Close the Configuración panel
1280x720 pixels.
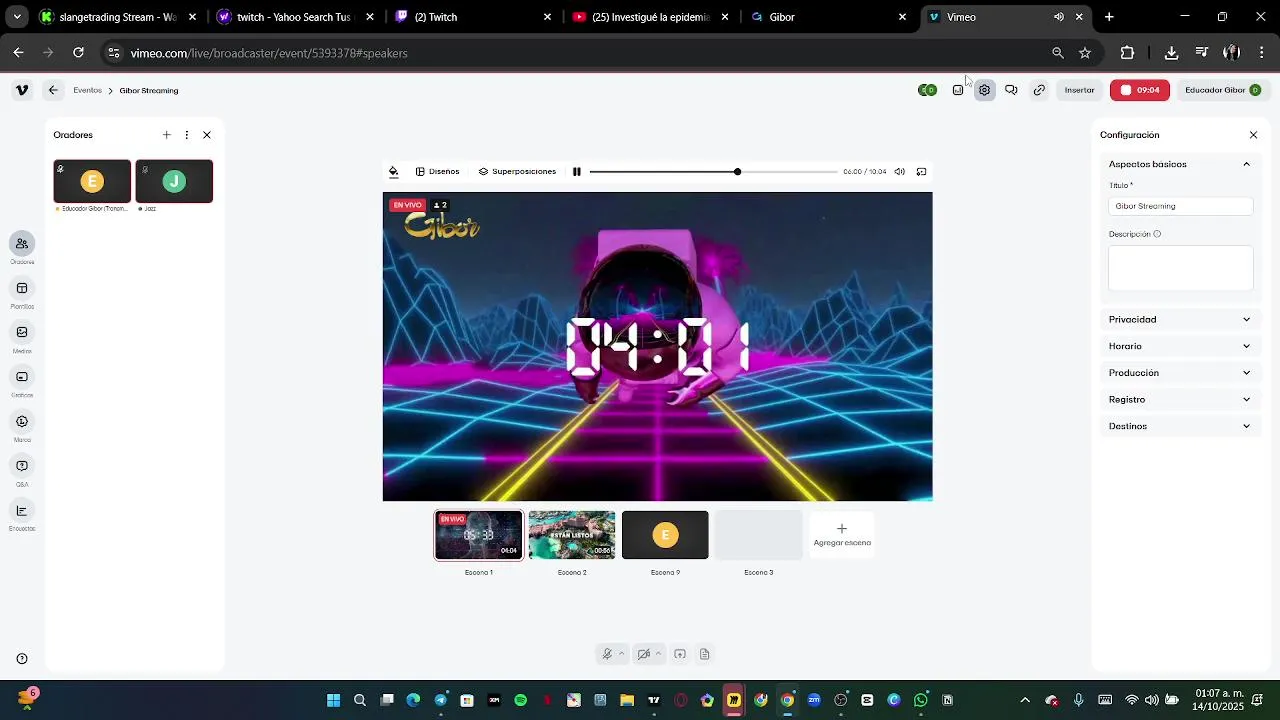1253,135
